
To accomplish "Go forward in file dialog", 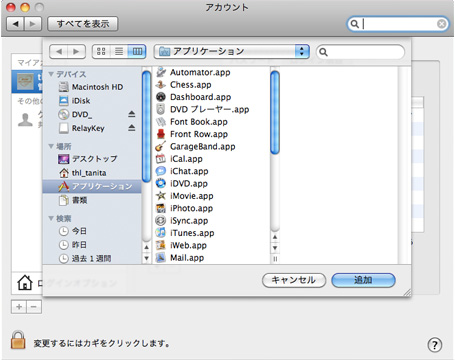I will 76,52.
